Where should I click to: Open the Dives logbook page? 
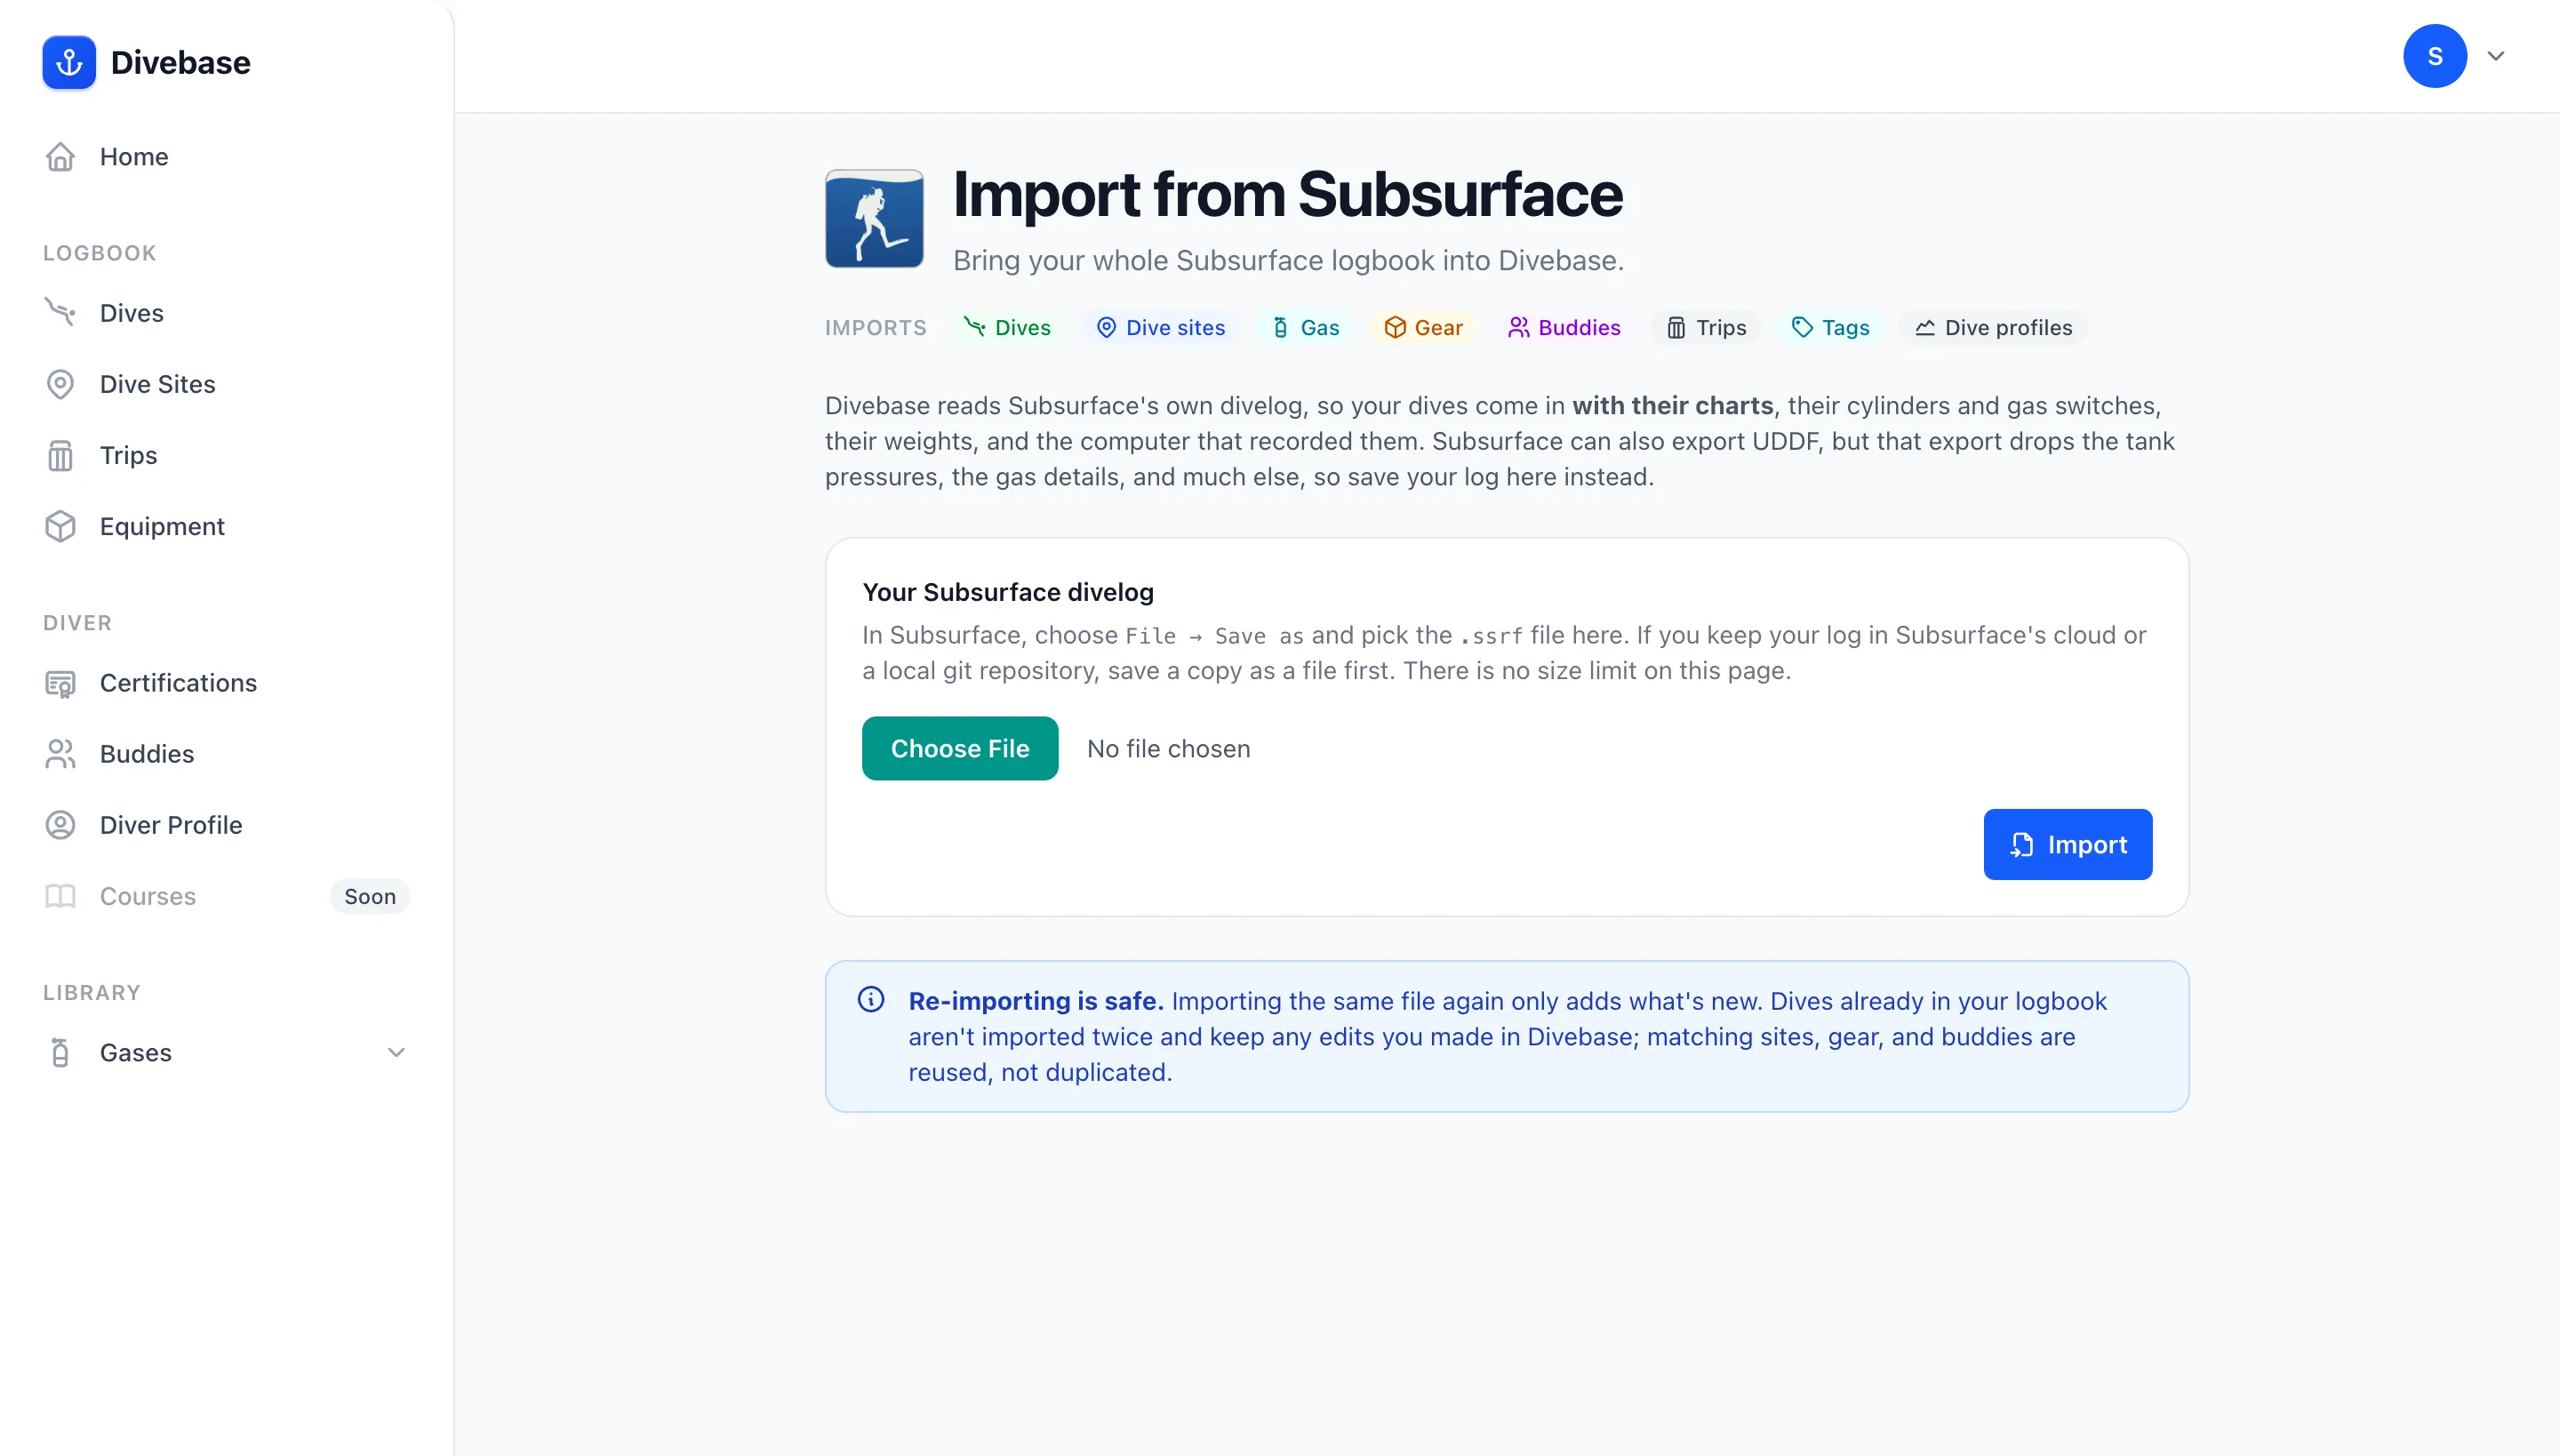tap(226, 313)
